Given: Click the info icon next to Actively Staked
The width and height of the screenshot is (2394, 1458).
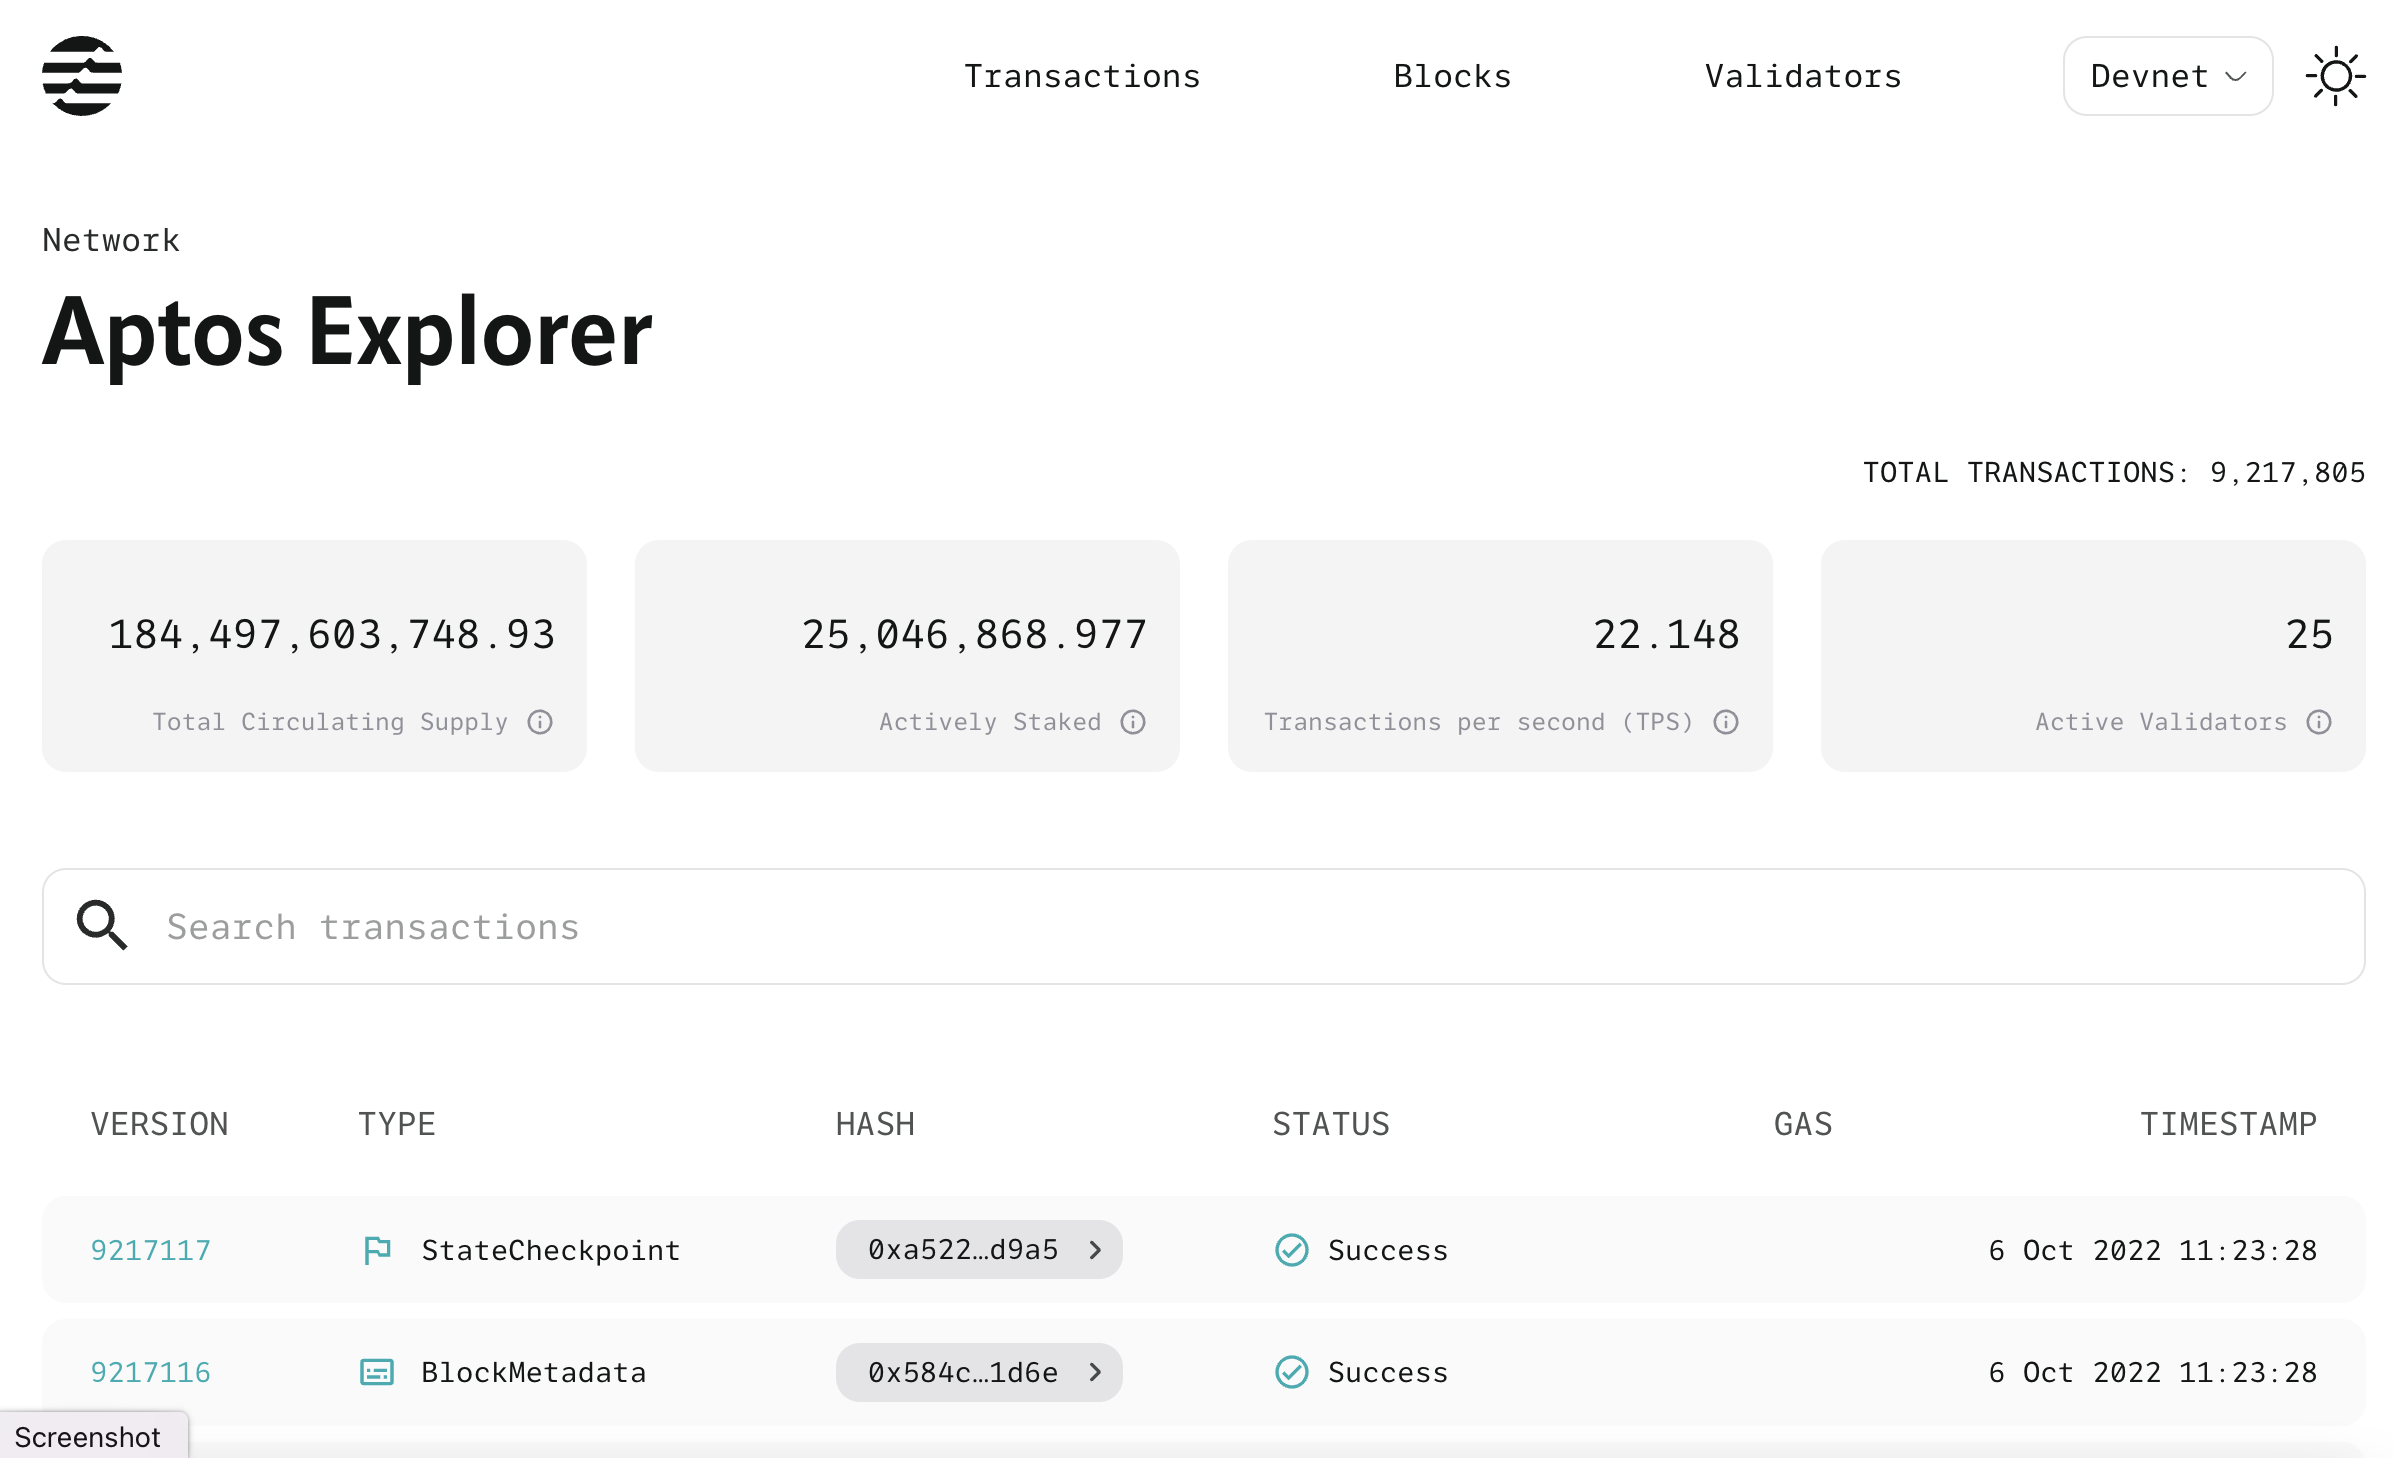Looking at the screenshot, I should [x=1131, y=722].
